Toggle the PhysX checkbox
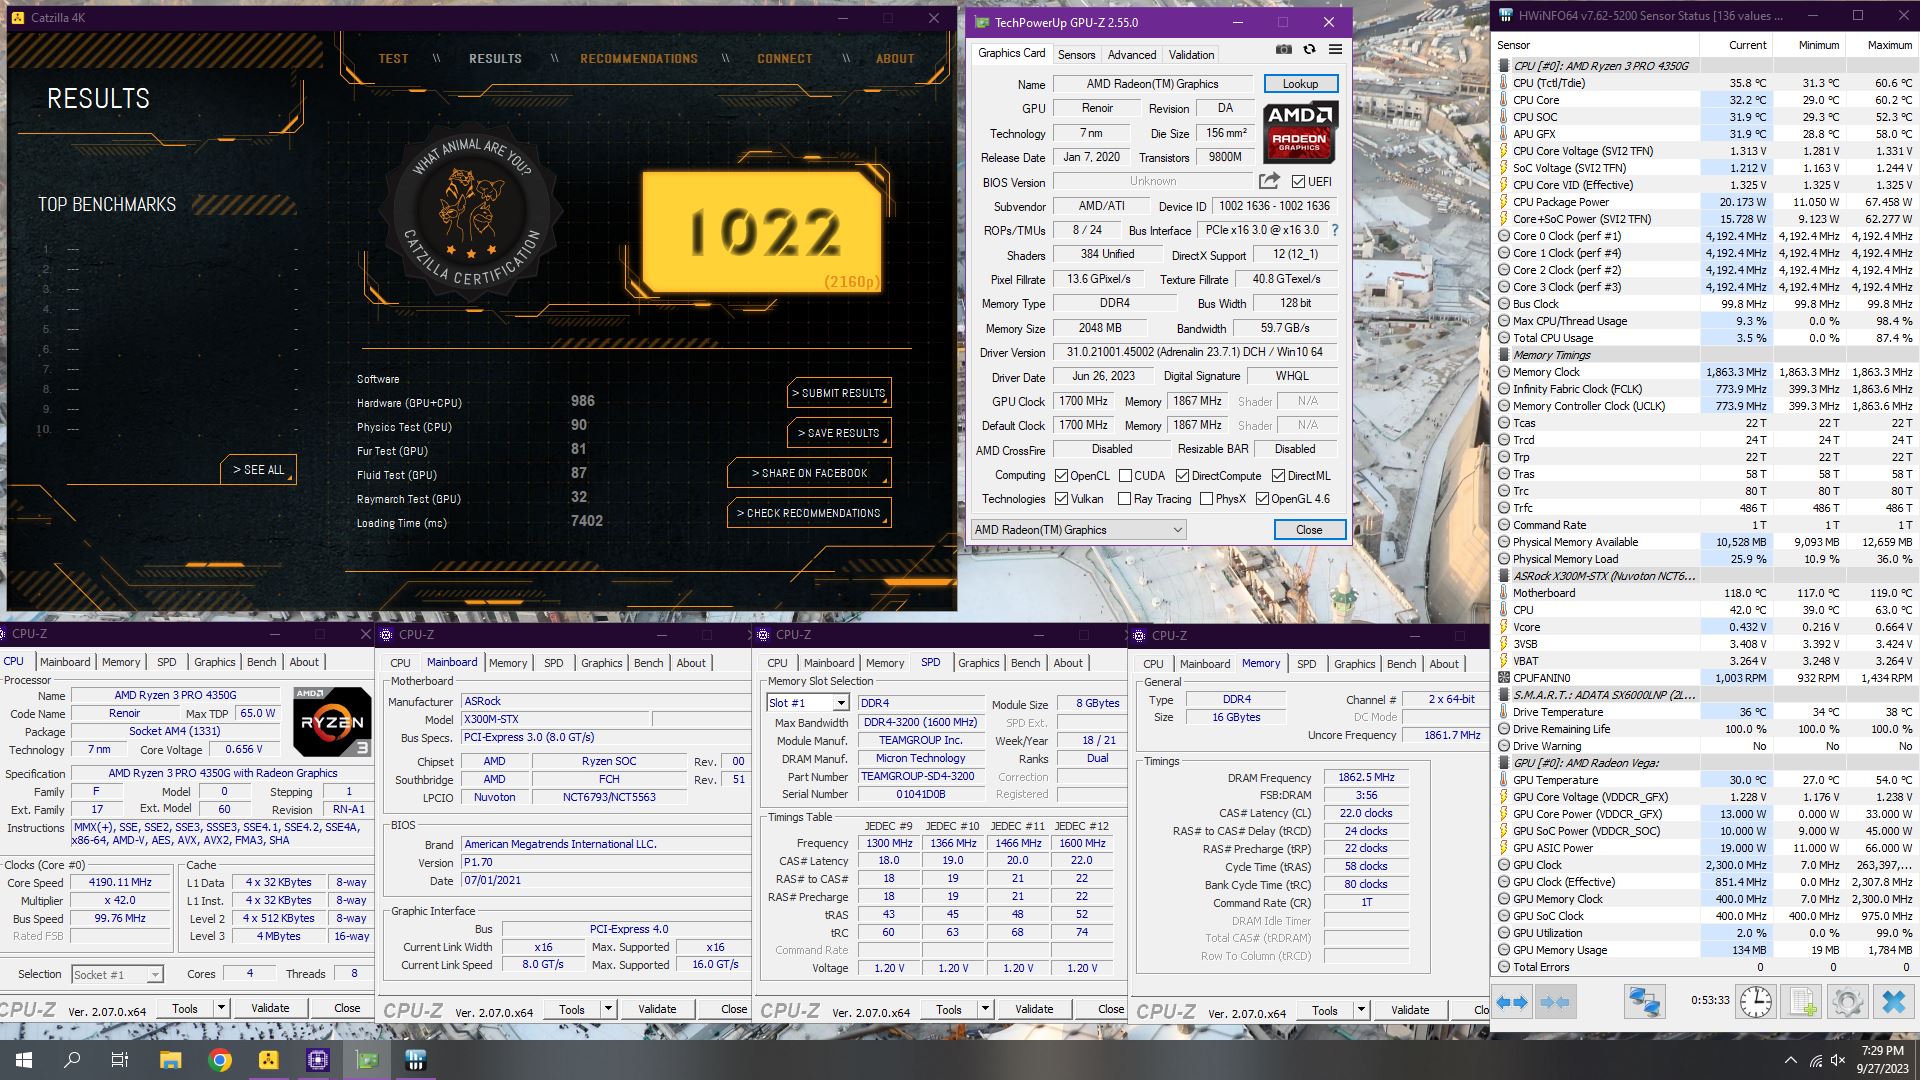The image size is (1920, 1080). (x=1206, y=498)
